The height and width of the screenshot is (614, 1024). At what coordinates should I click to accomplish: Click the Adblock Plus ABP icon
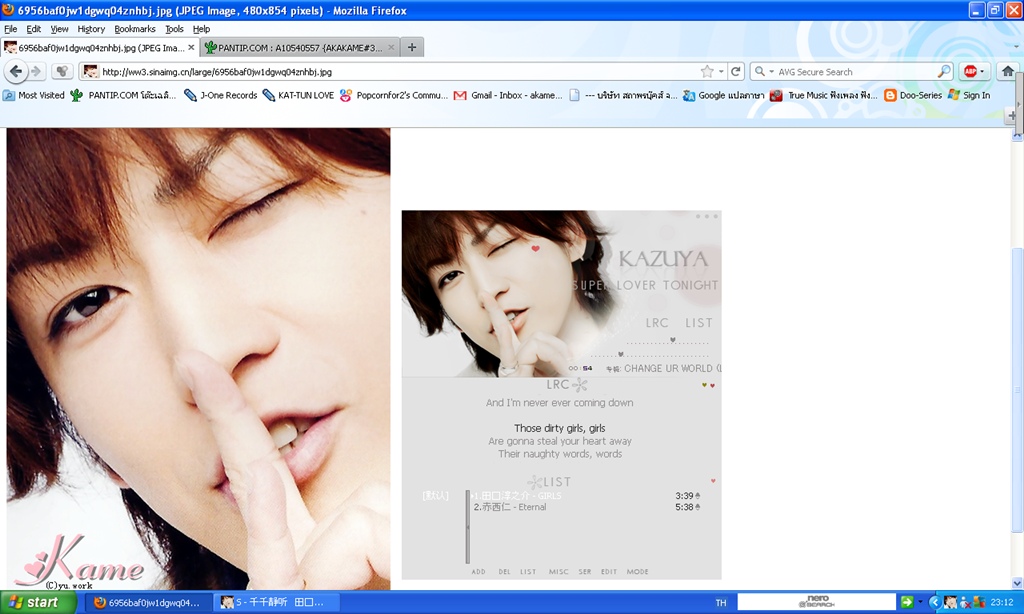[970, 71]
